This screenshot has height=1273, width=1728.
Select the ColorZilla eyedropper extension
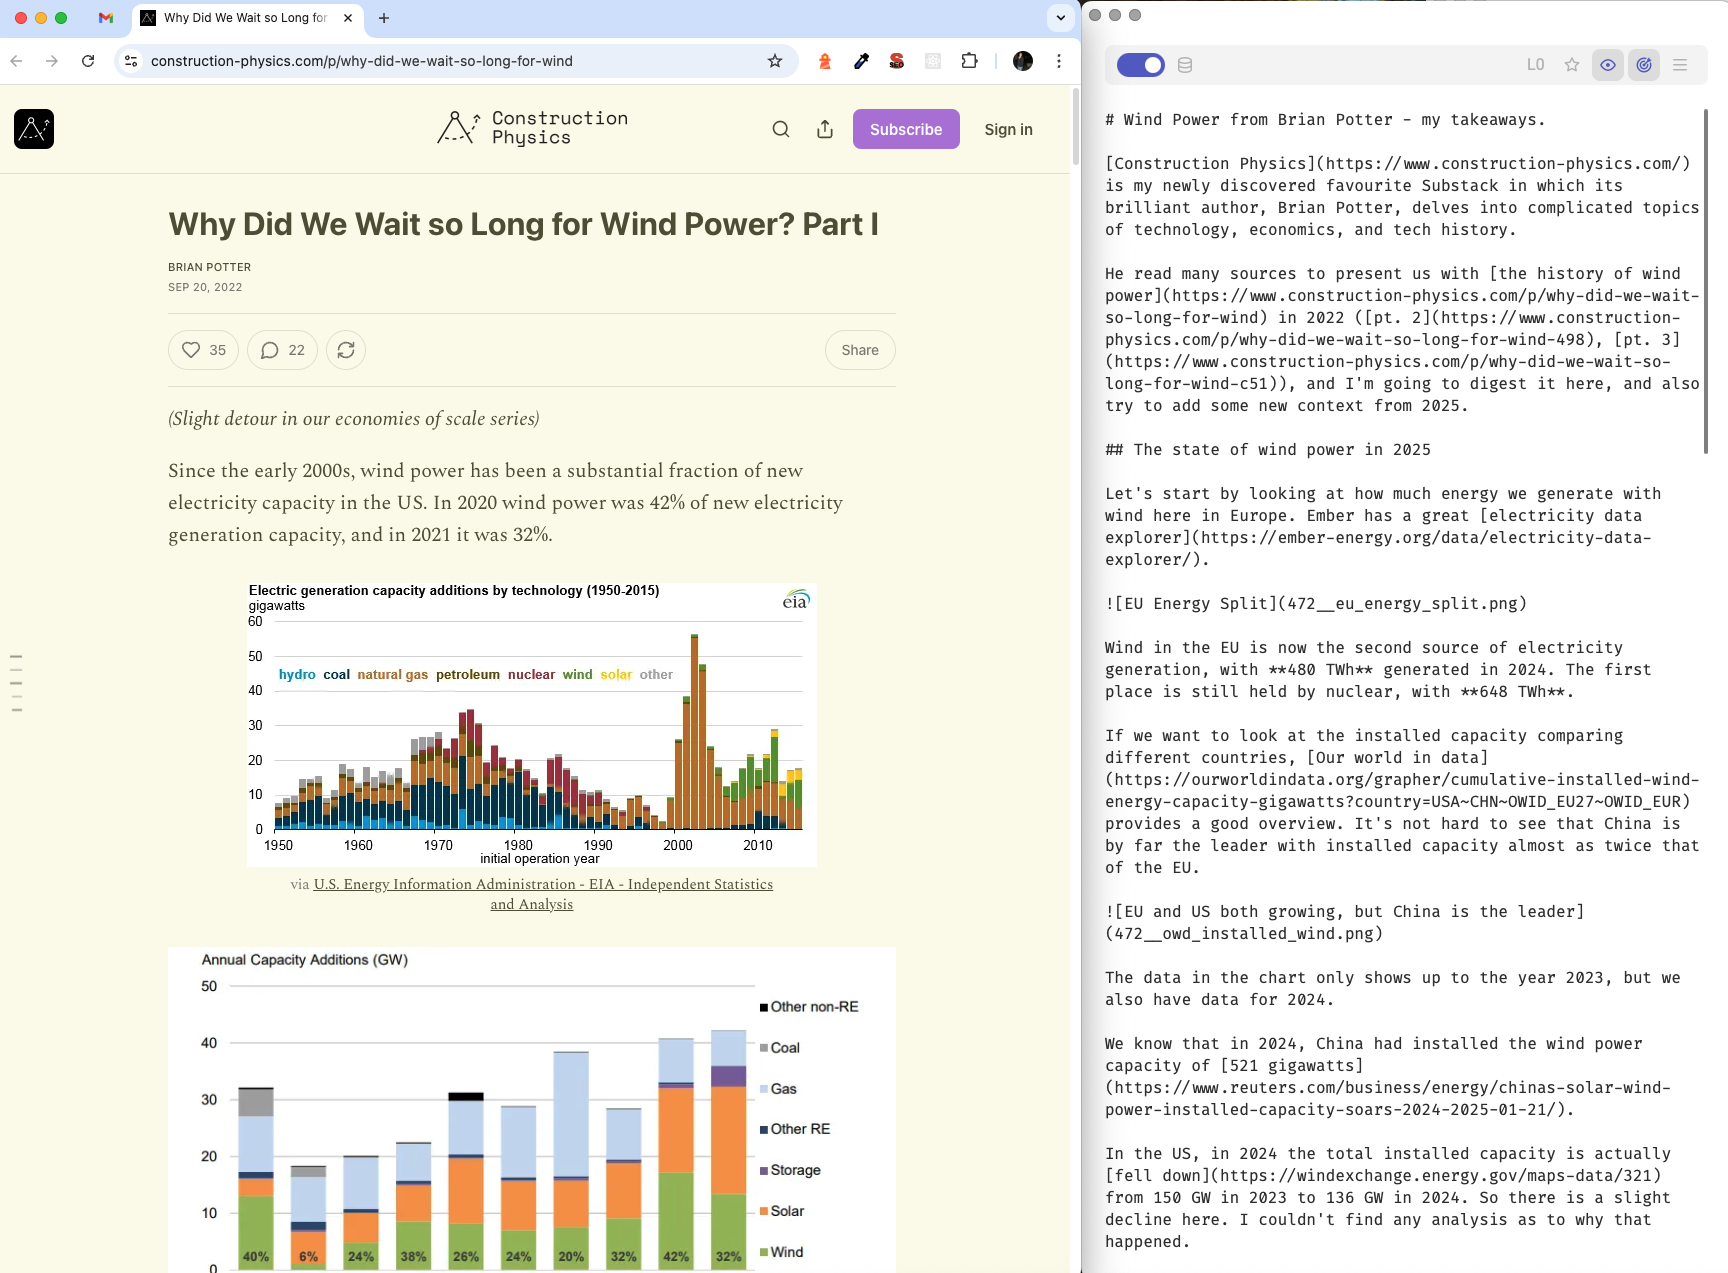pyautogui.click(x=861, y=61)
